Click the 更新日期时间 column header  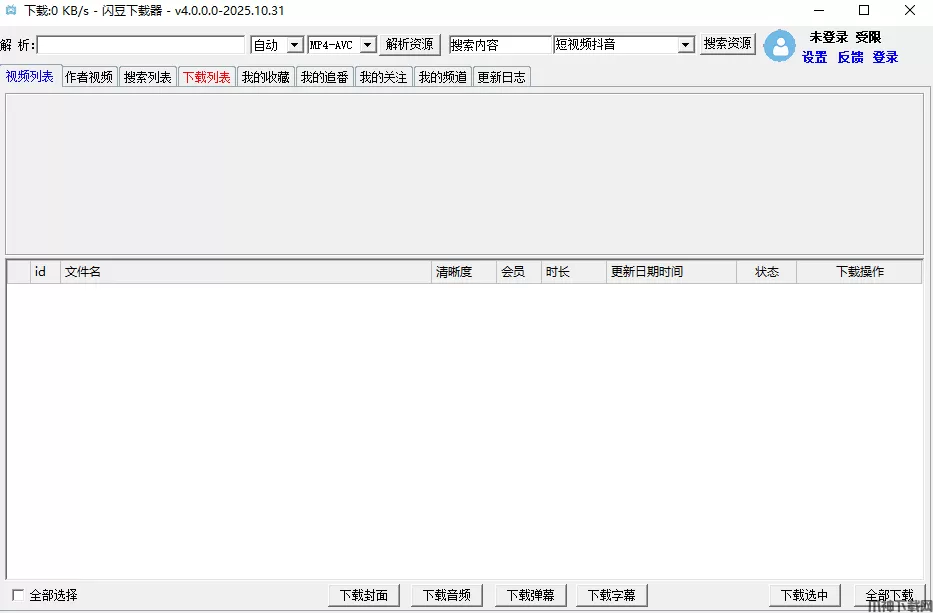pyautogui.click(x=671, y=272)
